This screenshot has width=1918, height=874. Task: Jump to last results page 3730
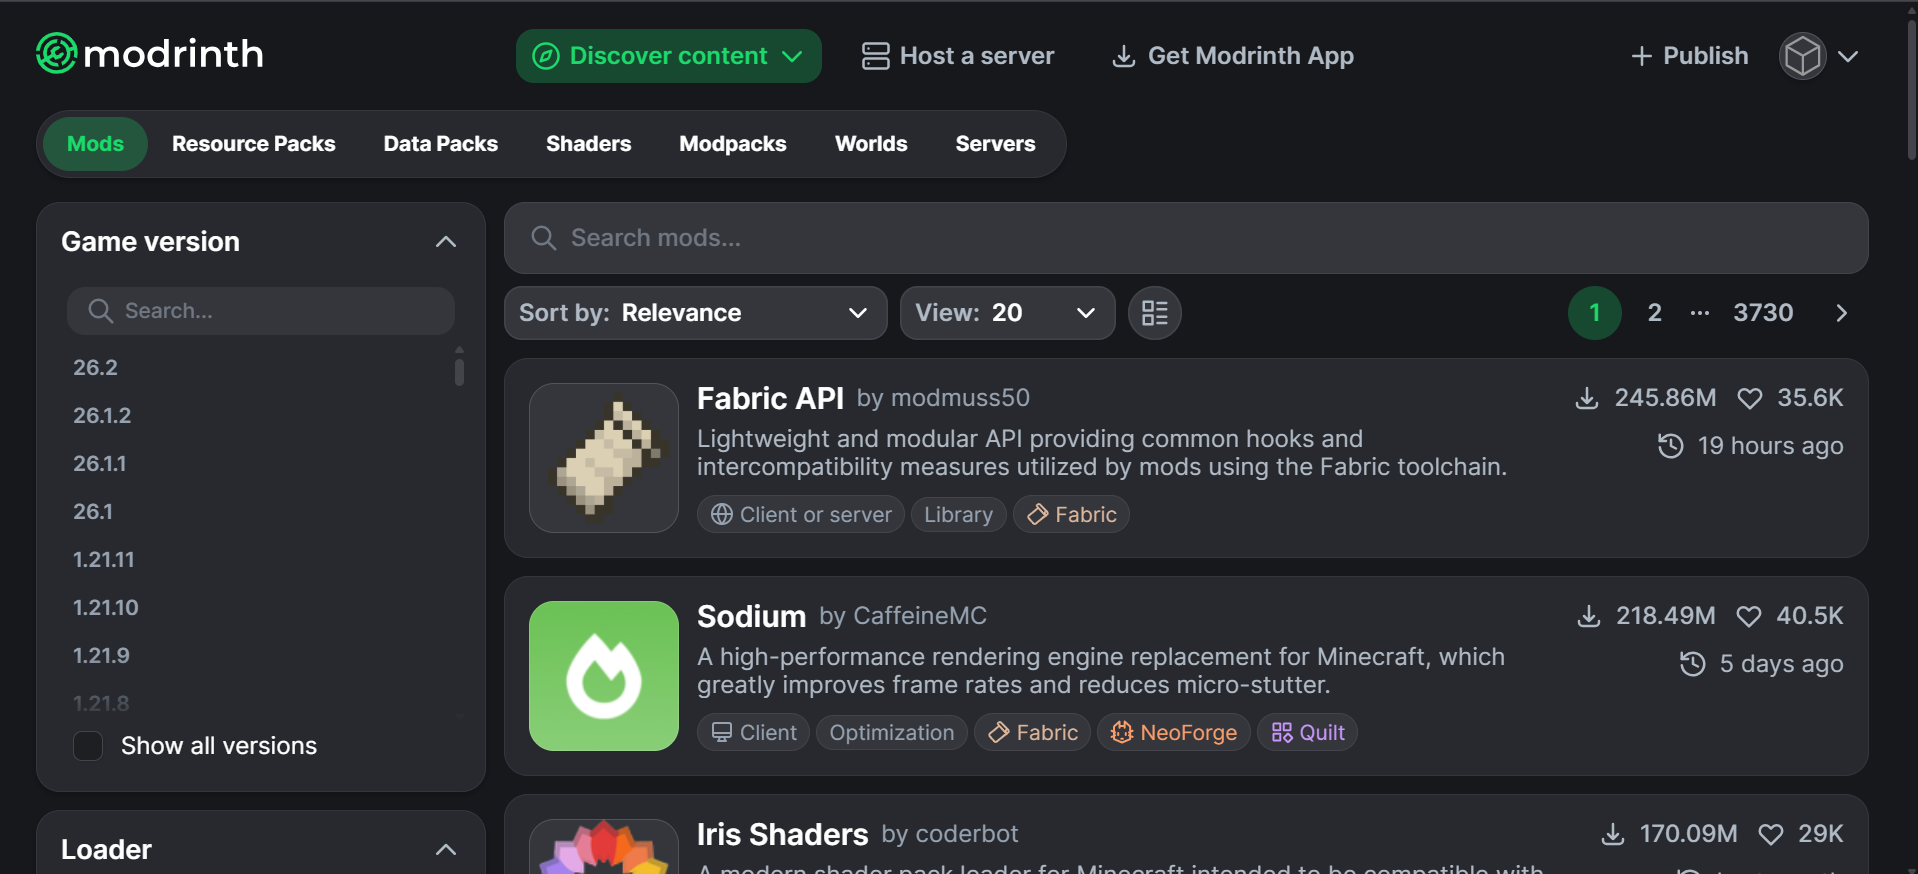point(1763,313)
